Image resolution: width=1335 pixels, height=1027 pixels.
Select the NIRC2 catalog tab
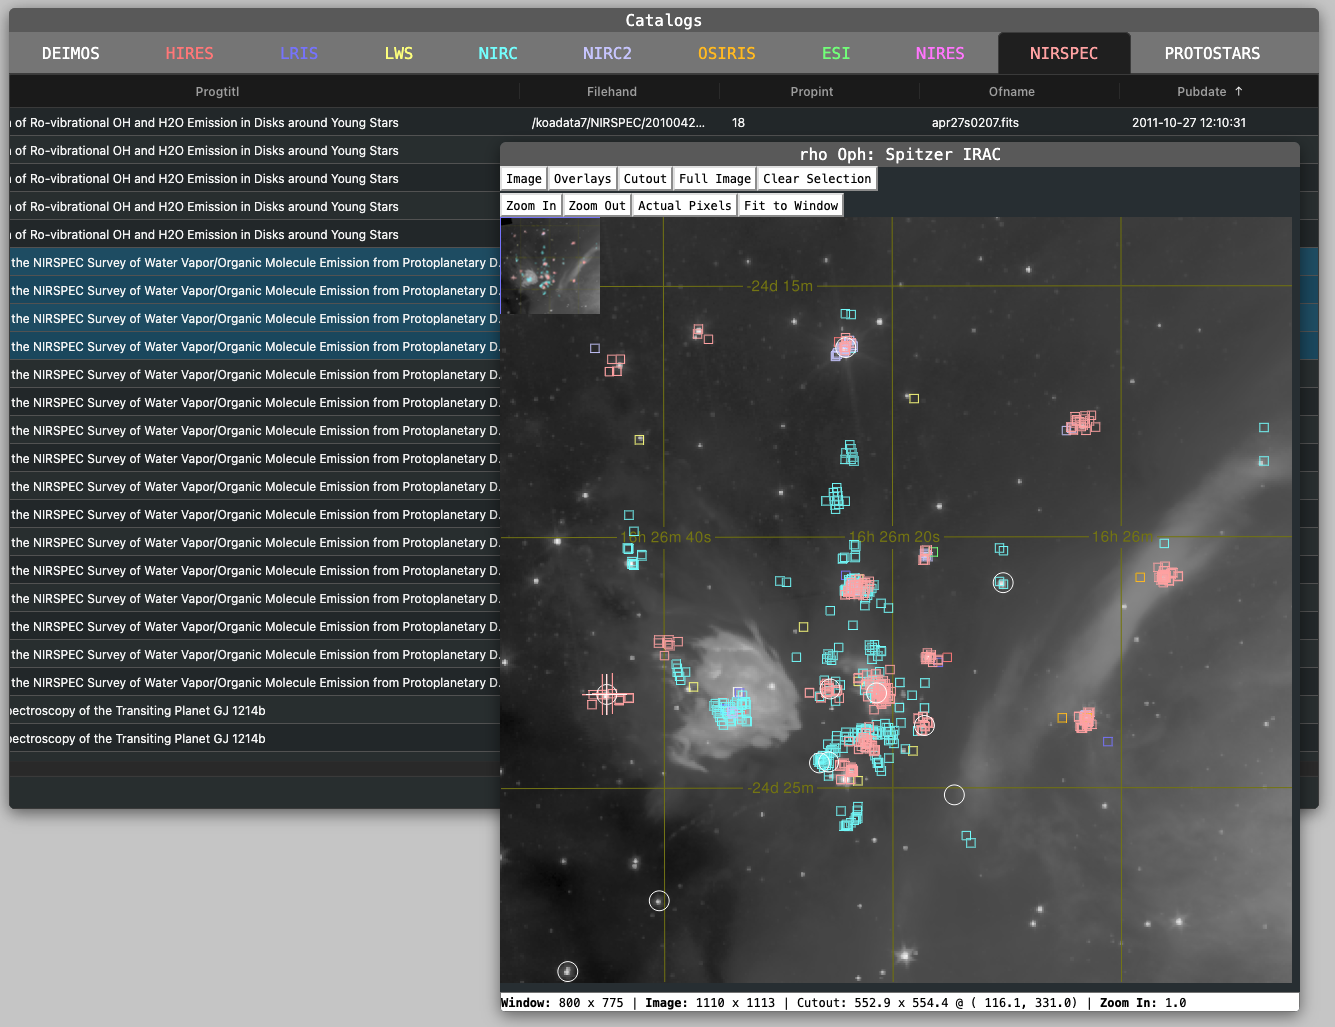tap(607, 53)
